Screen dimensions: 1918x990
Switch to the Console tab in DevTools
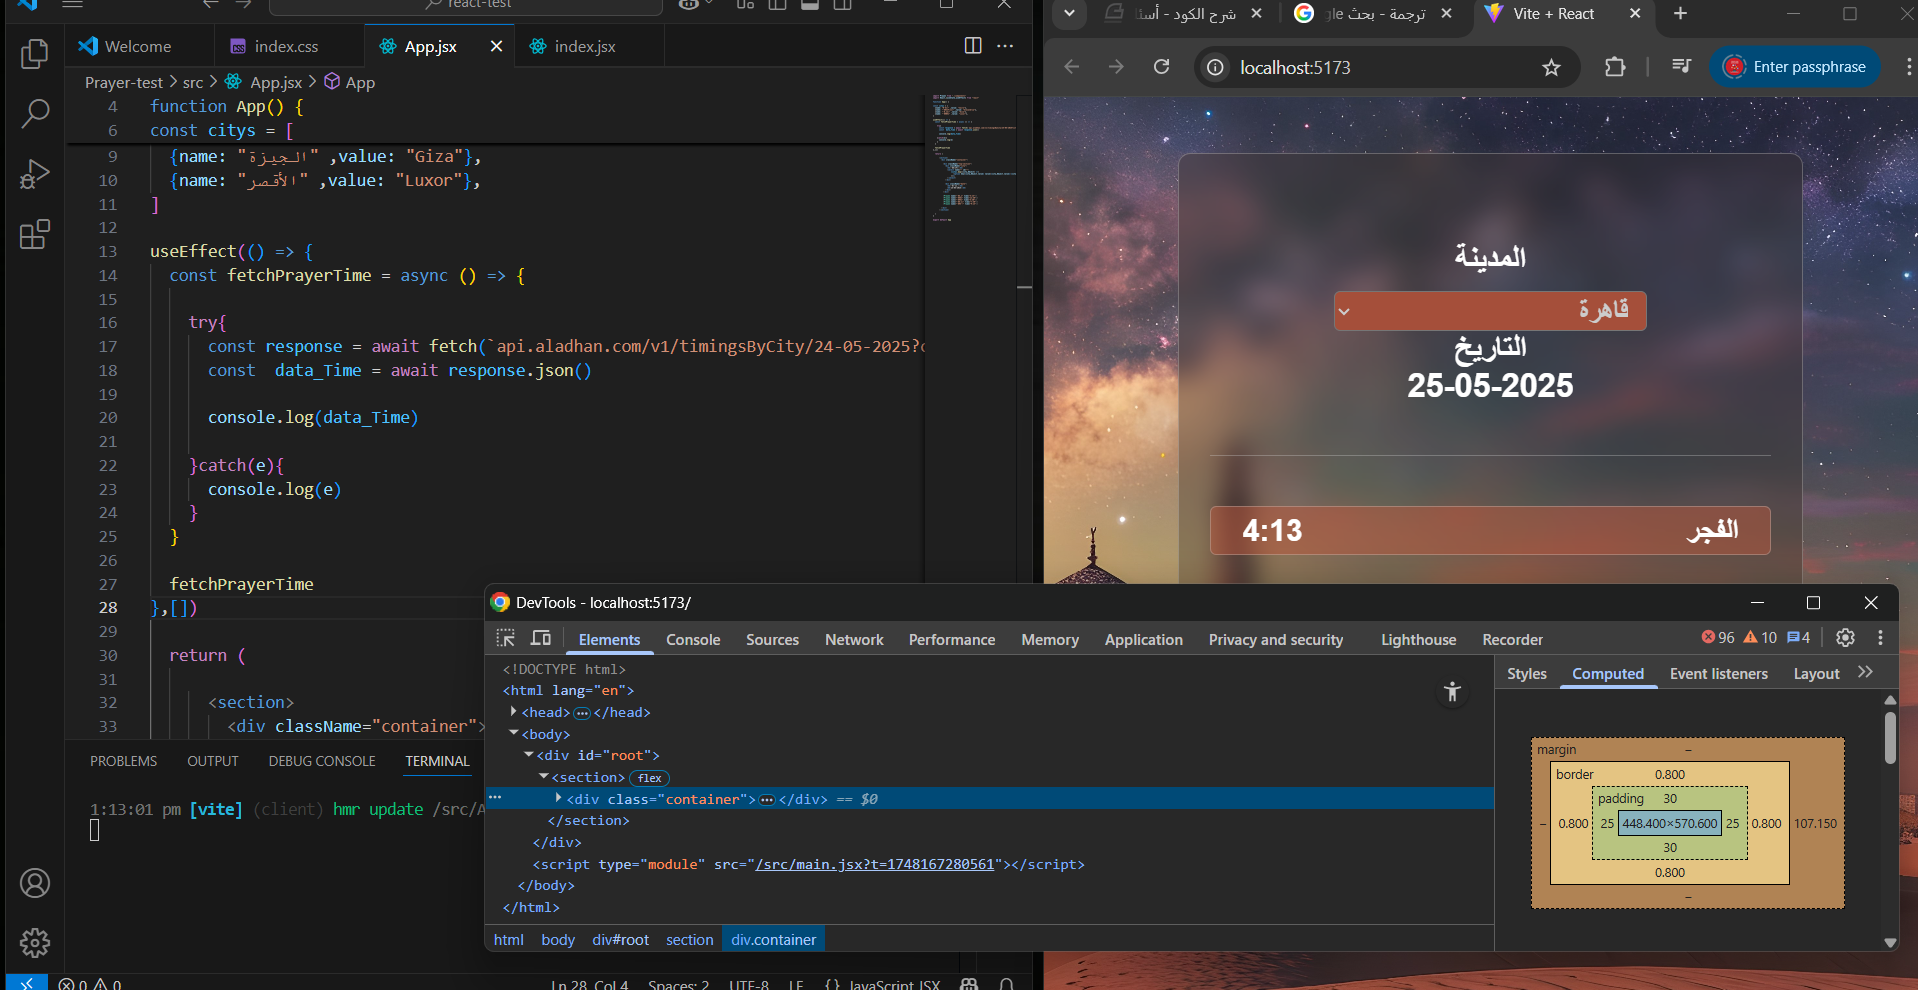tap(692, 640)
